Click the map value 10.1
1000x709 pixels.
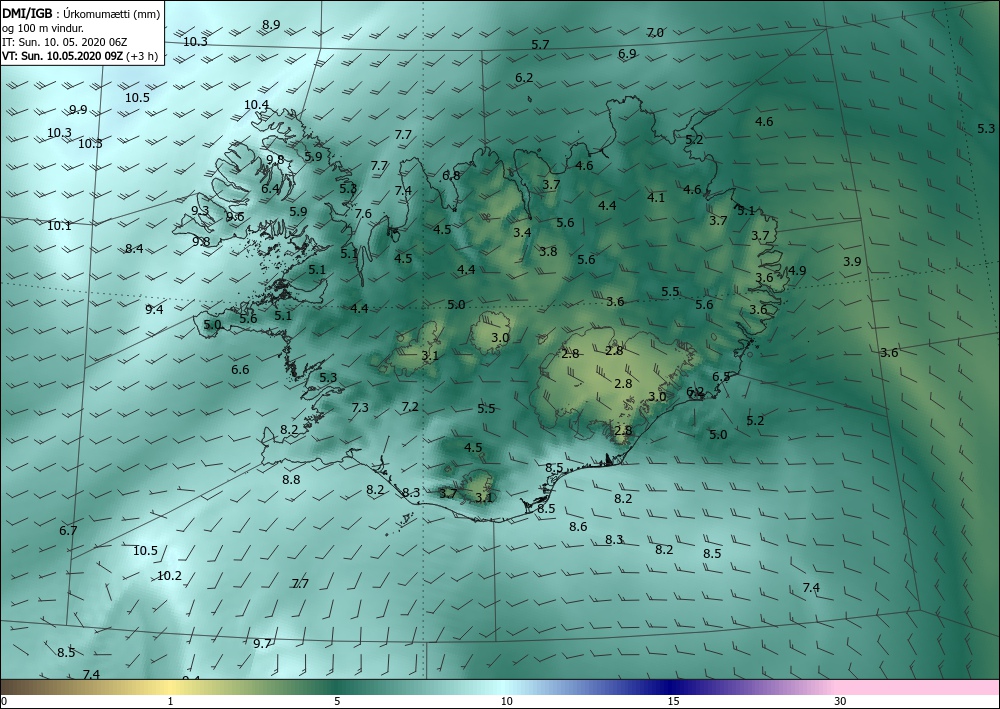tap(59, 226)
